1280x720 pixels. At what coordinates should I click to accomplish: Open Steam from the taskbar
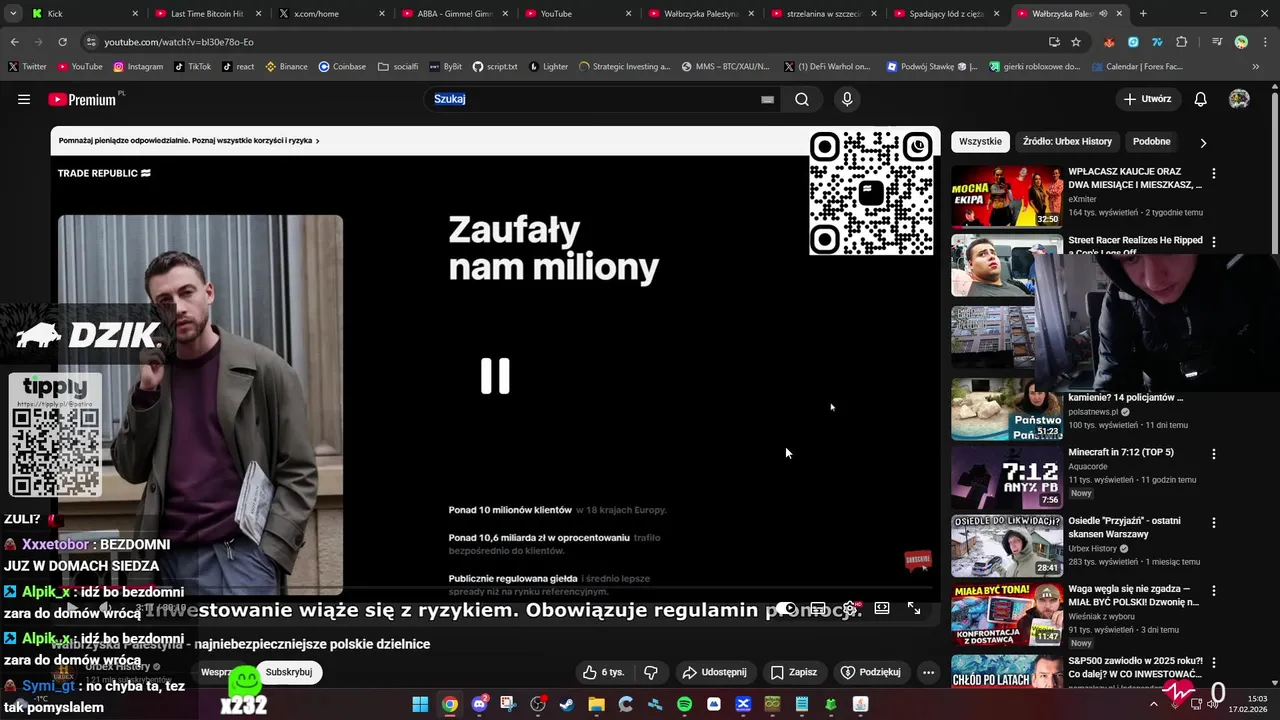coord(567,704)
